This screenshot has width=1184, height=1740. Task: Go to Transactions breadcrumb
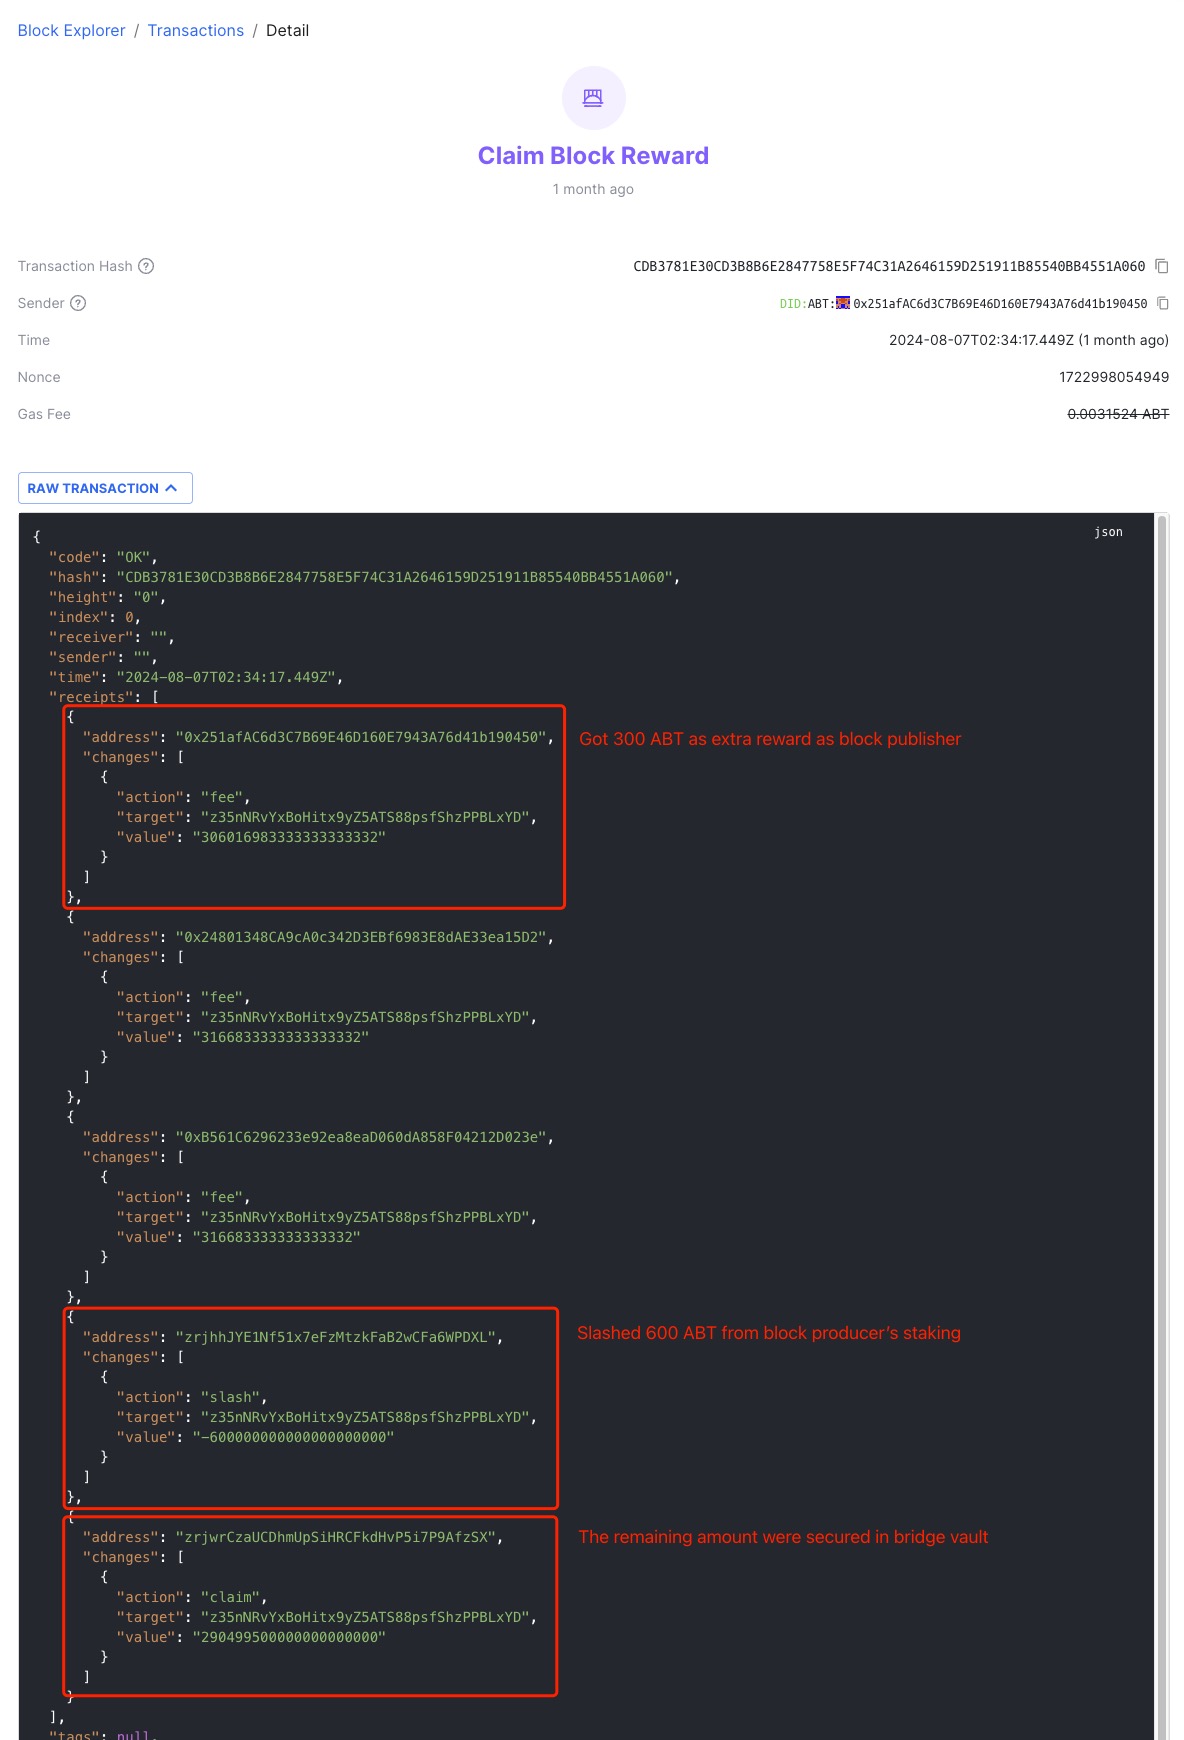coord(195,30)
